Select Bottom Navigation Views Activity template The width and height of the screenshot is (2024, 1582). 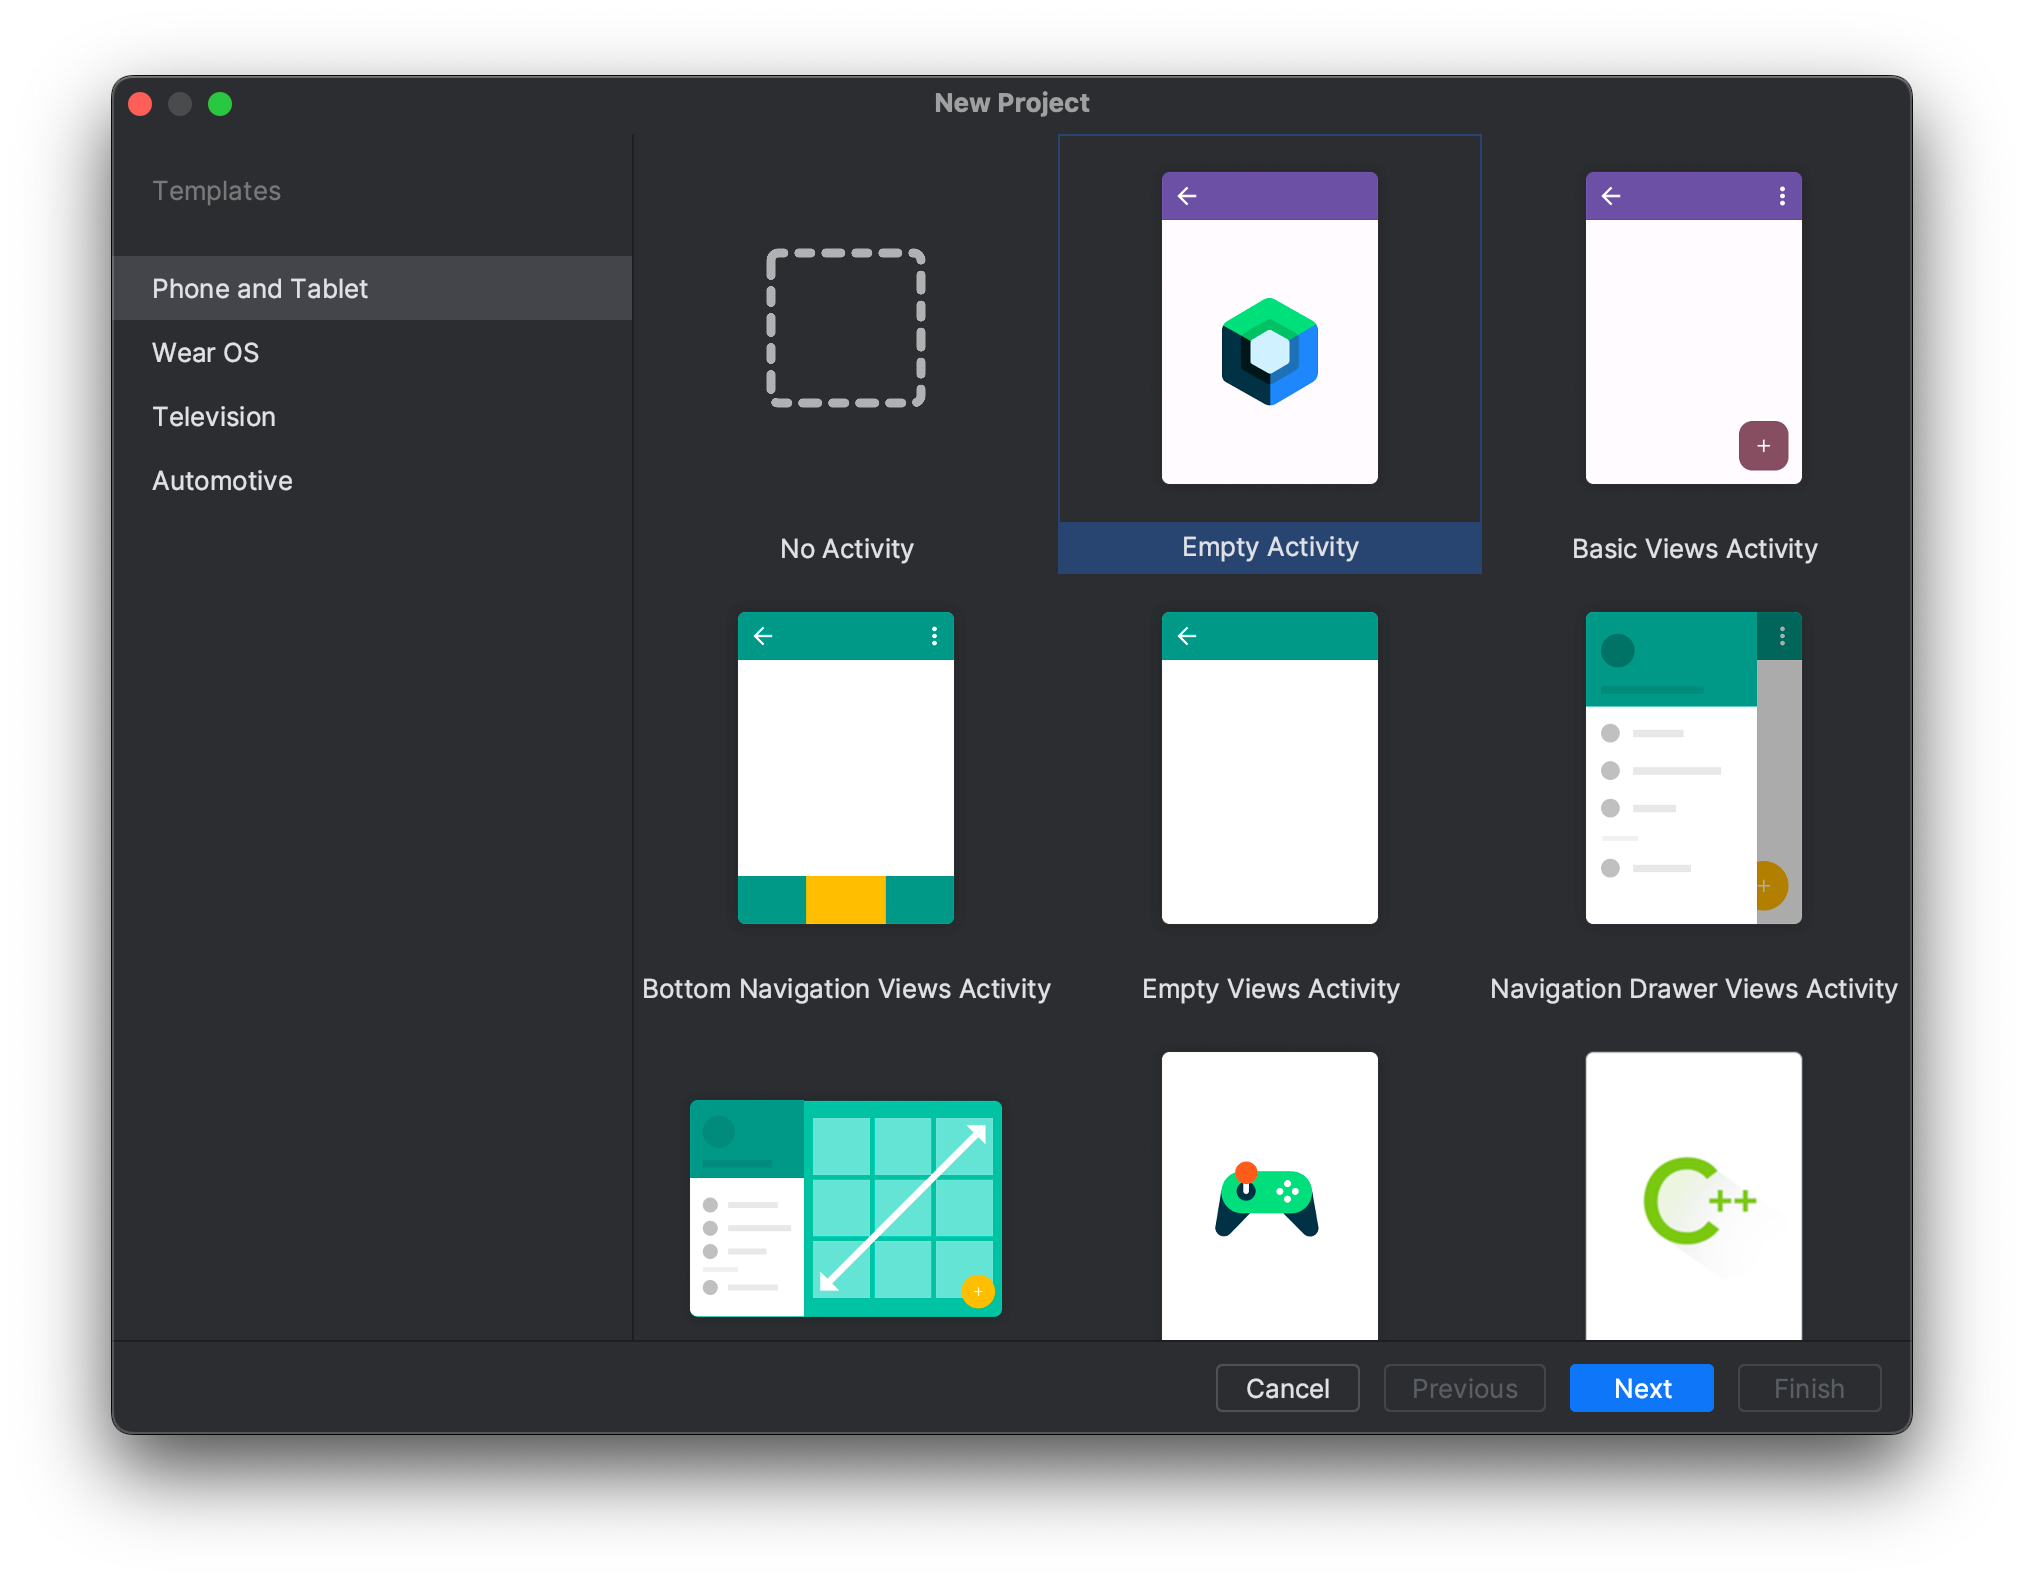(846, 768)
